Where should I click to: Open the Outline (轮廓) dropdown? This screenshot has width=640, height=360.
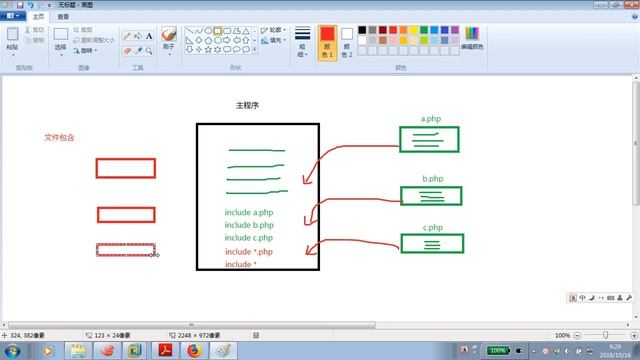click(273, 30)
